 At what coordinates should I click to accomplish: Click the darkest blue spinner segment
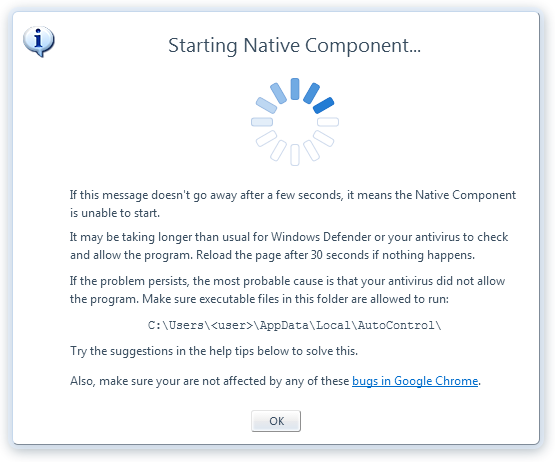point(324,105)
